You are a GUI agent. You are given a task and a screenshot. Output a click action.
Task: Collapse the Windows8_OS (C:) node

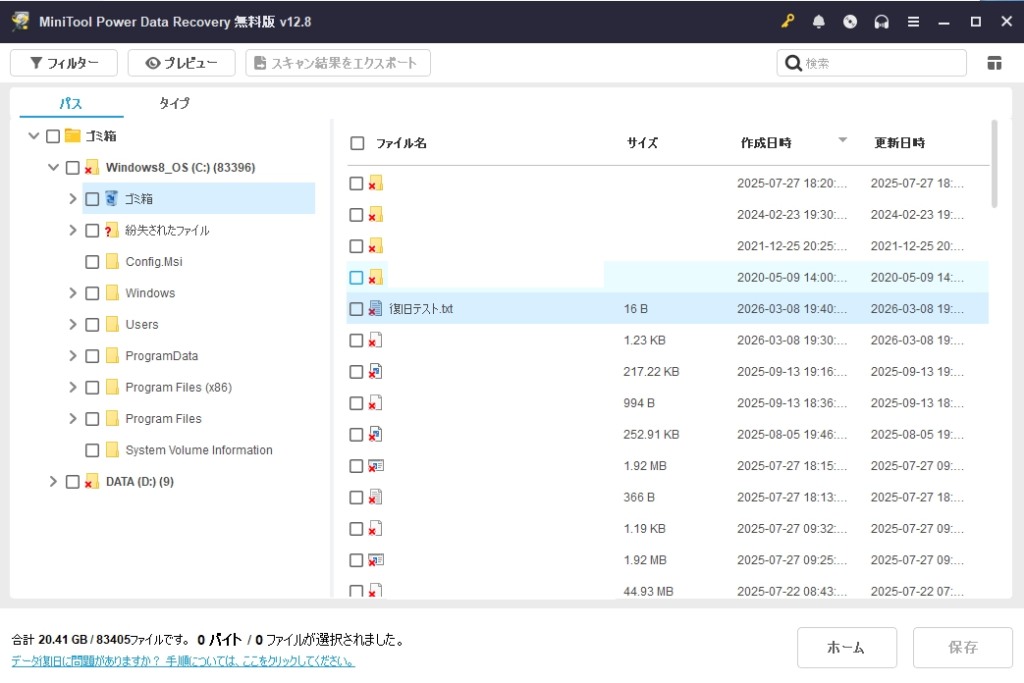[x=53, y=168]
